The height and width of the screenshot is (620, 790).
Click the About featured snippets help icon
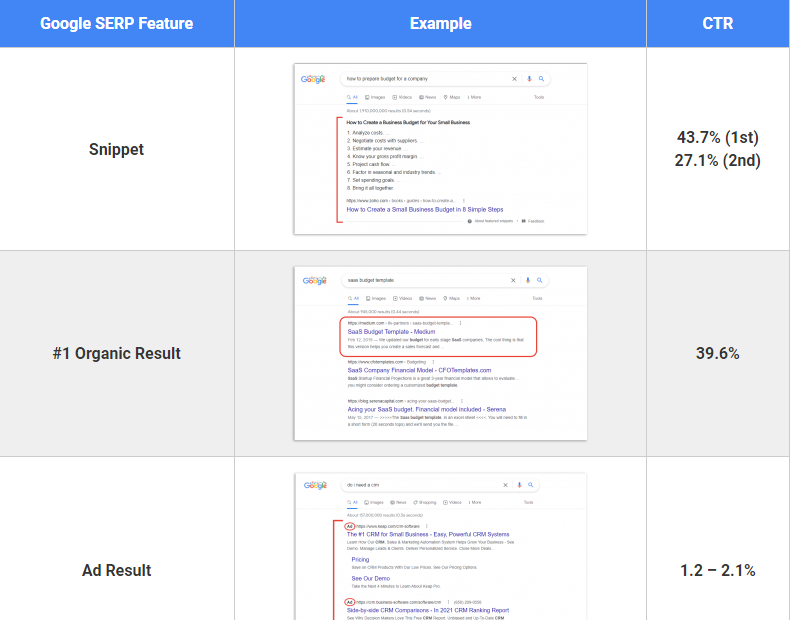pos(470,221)
